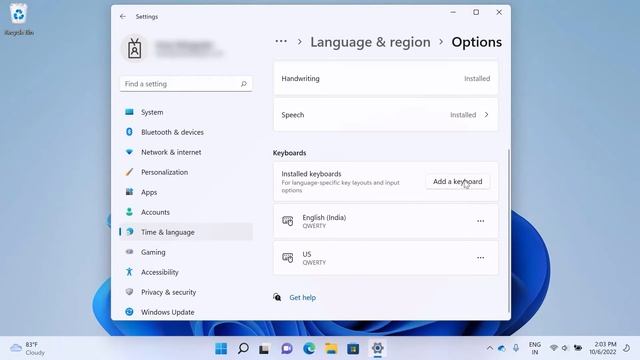
Task: Open Task View on taskbar
Action: point(264,349)
